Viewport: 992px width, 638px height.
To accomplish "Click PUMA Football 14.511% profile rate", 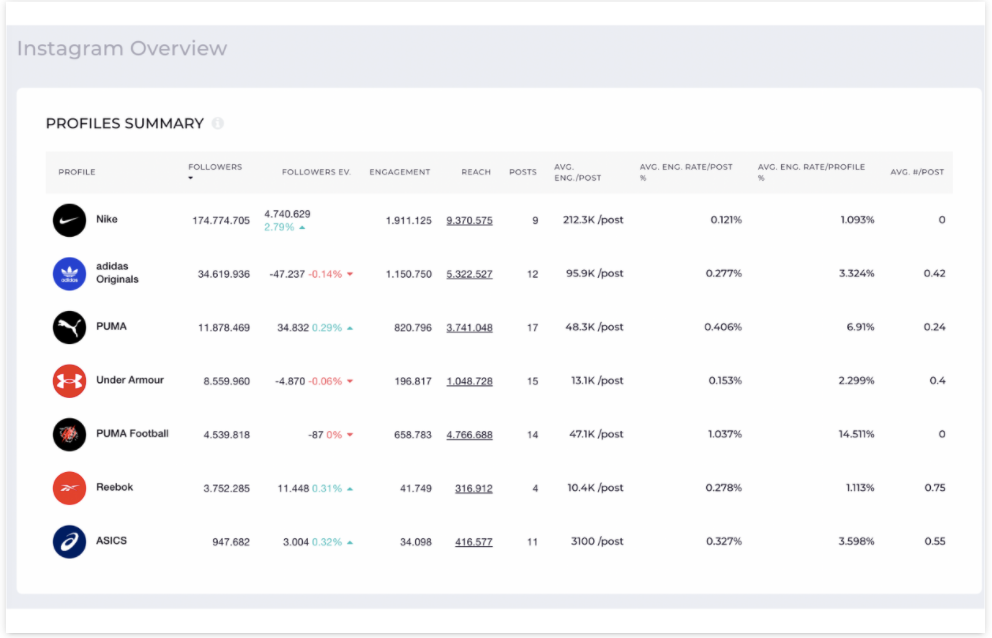I will click(857, 434).
